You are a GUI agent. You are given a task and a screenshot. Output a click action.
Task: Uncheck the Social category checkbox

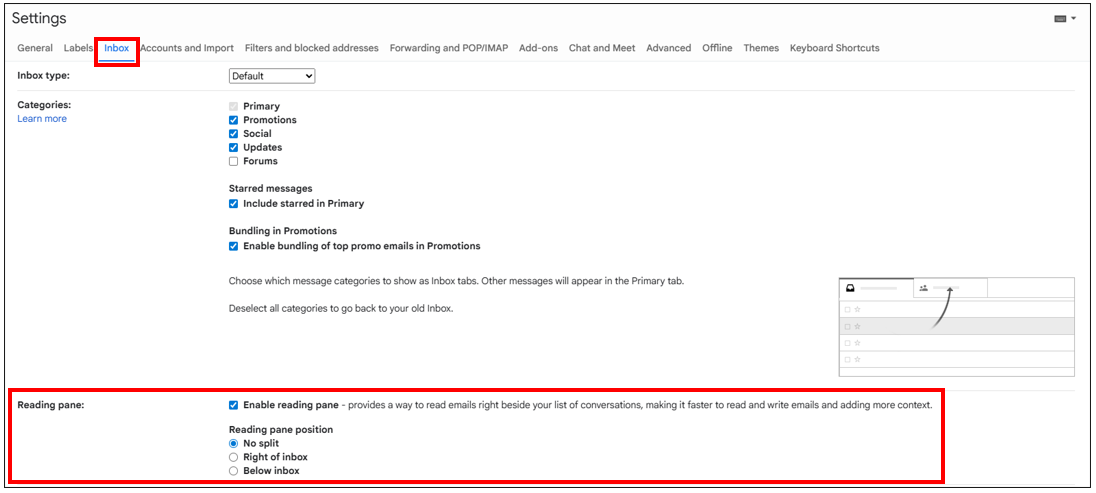pyautogui.click(x=234, y=134)
